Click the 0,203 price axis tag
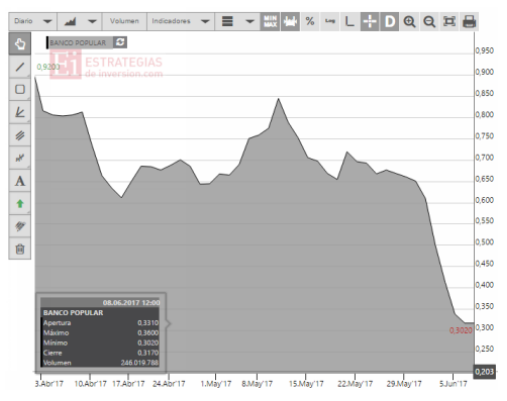507x401 pixels. pyautogui.click(x=484, y=372)
